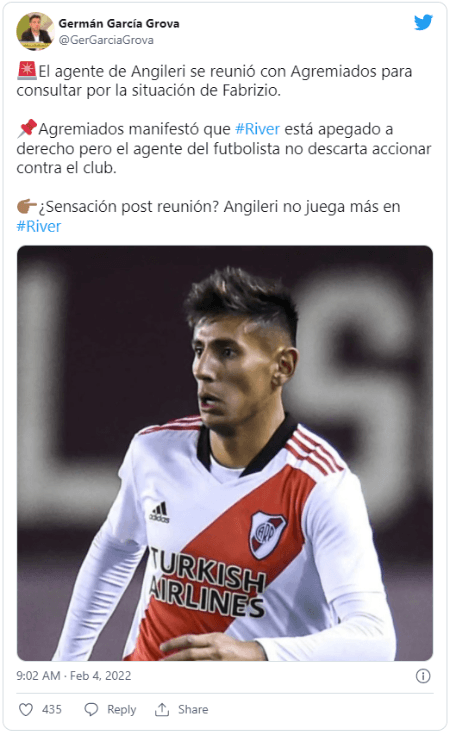The height and width of the screenshot is (735, 450).
Task: Click Germán García Grova's profile avatar
Action: pos(35,31)
